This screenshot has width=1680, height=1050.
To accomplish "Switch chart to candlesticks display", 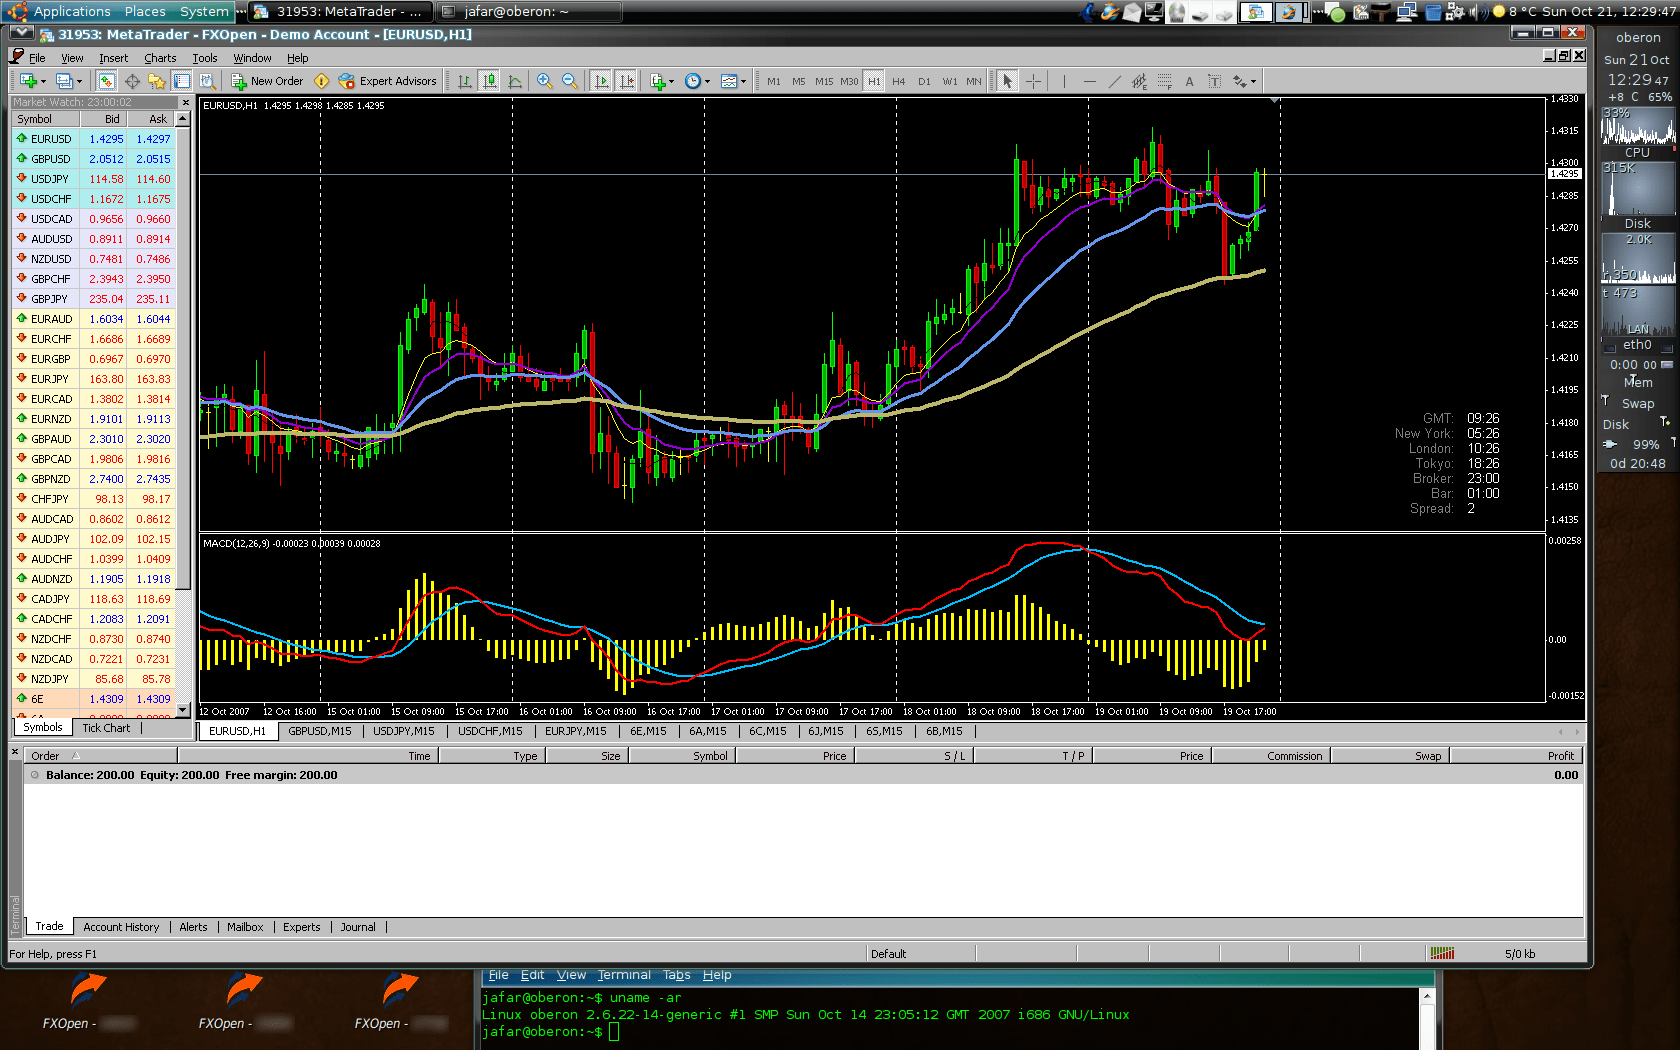I will tap(489, 81).
